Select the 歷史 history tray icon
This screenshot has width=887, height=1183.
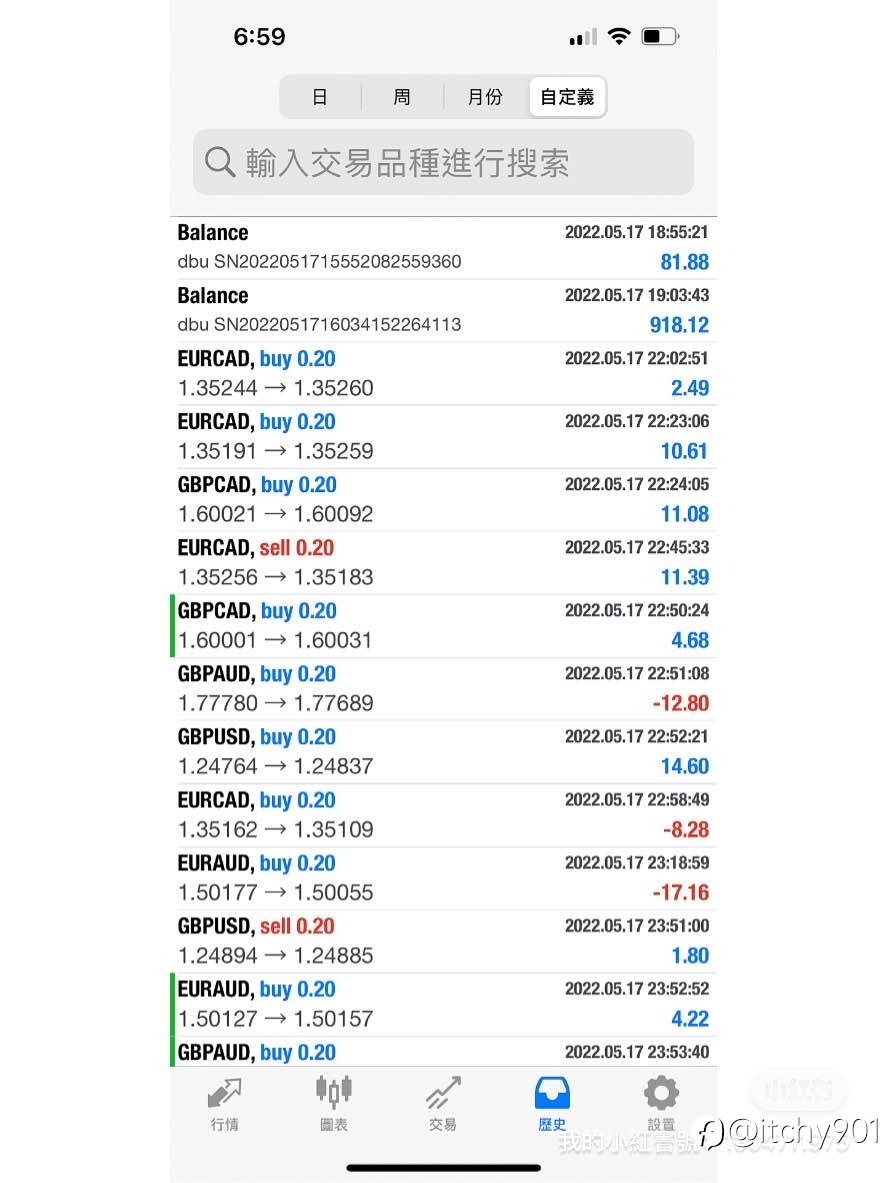(x=552, y=1093)
